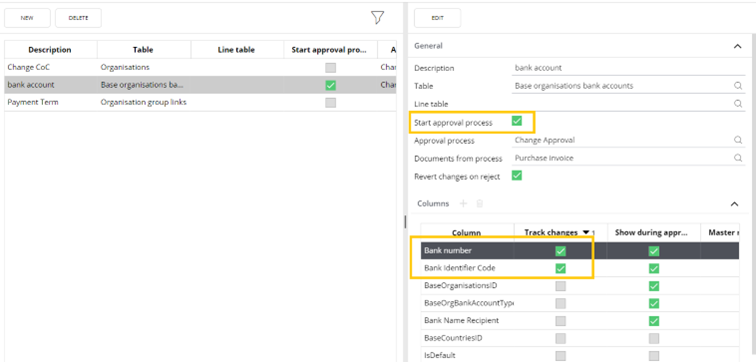Click the Description input field

coord(628,68)
